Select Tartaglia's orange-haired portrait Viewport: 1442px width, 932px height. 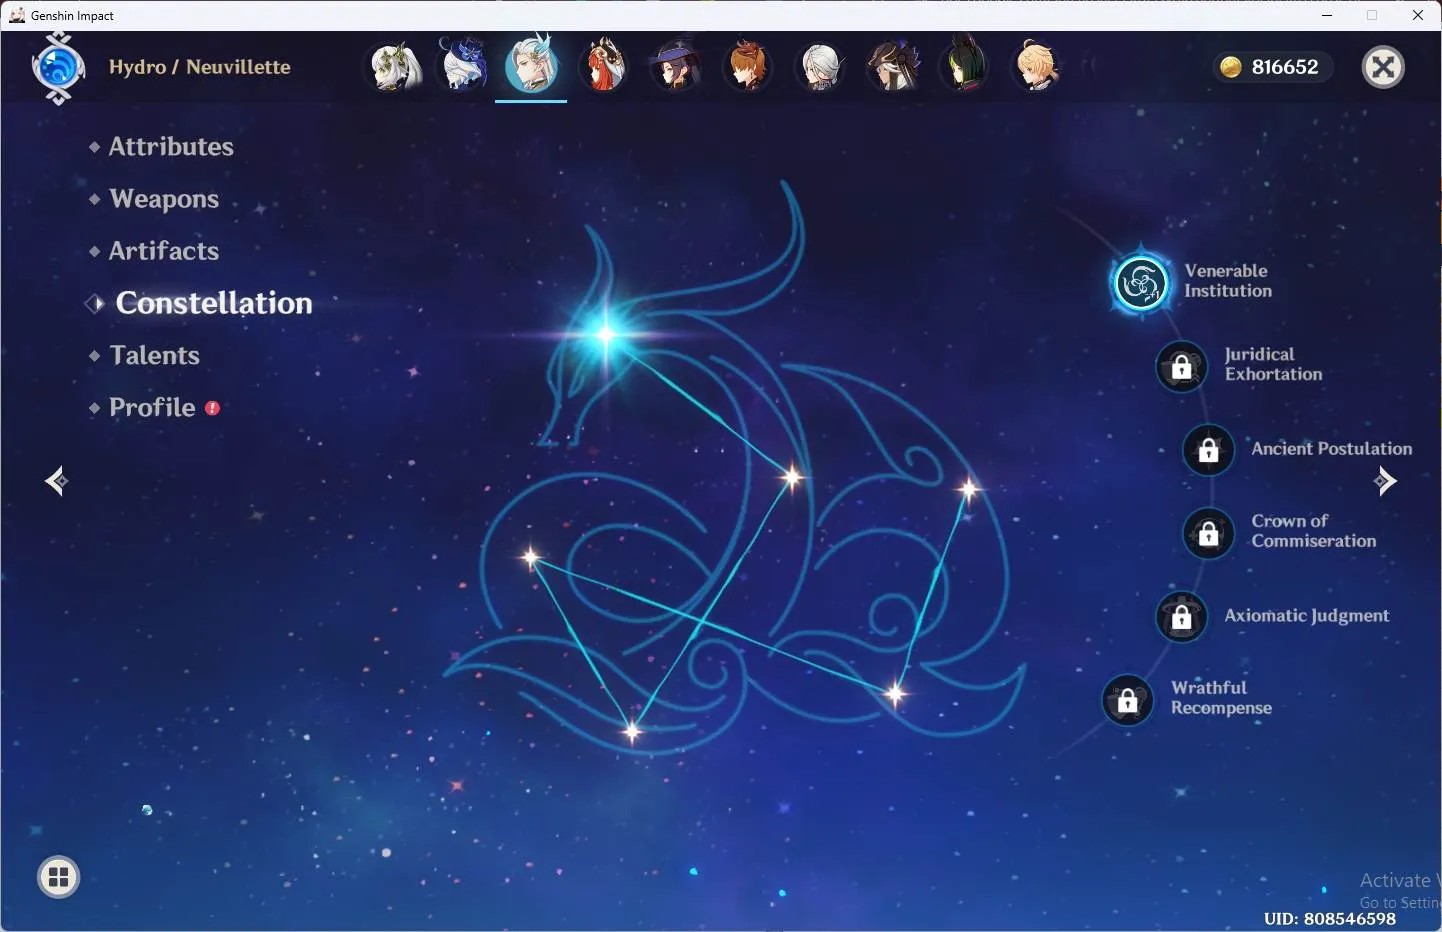(x=748, y=66)
